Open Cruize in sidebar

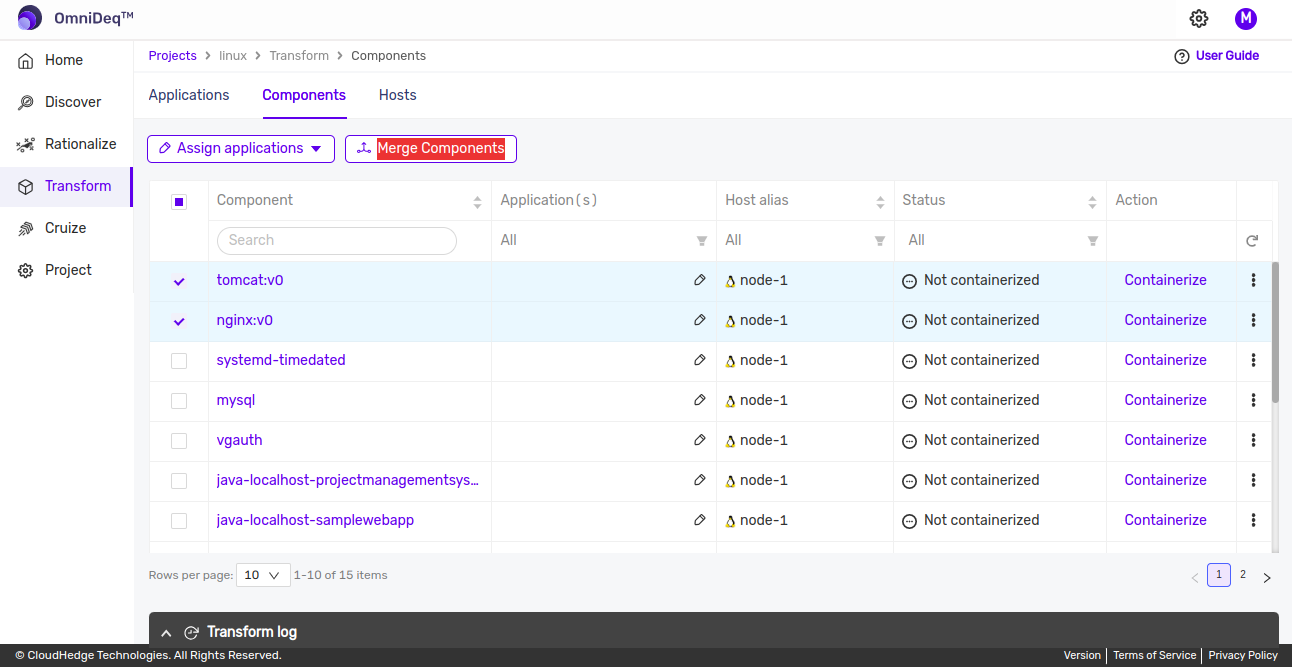click(x=66, y=228)
